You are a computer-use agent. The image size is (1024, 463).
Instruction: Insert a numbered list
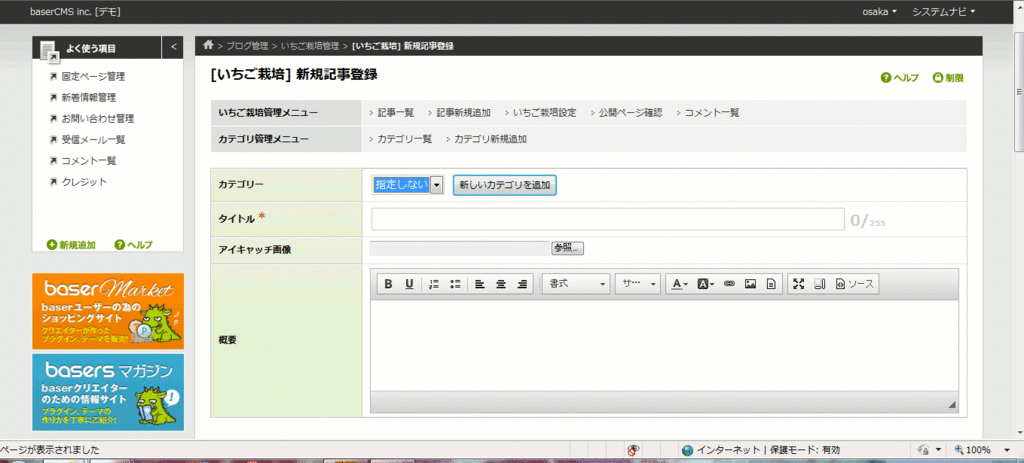point(434,284)
